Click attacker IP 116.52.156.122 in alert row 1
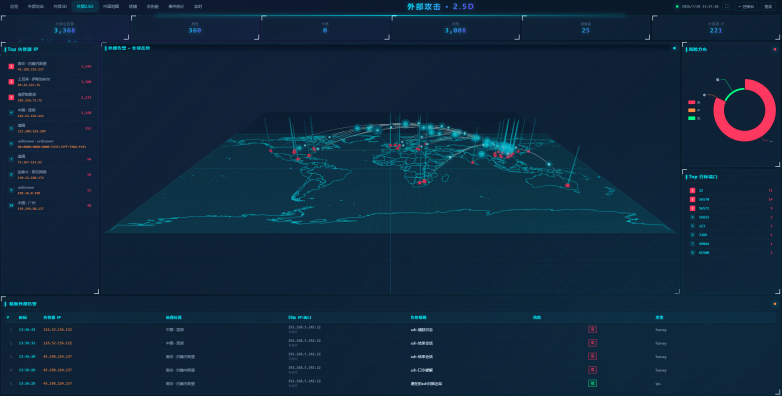 58,330
